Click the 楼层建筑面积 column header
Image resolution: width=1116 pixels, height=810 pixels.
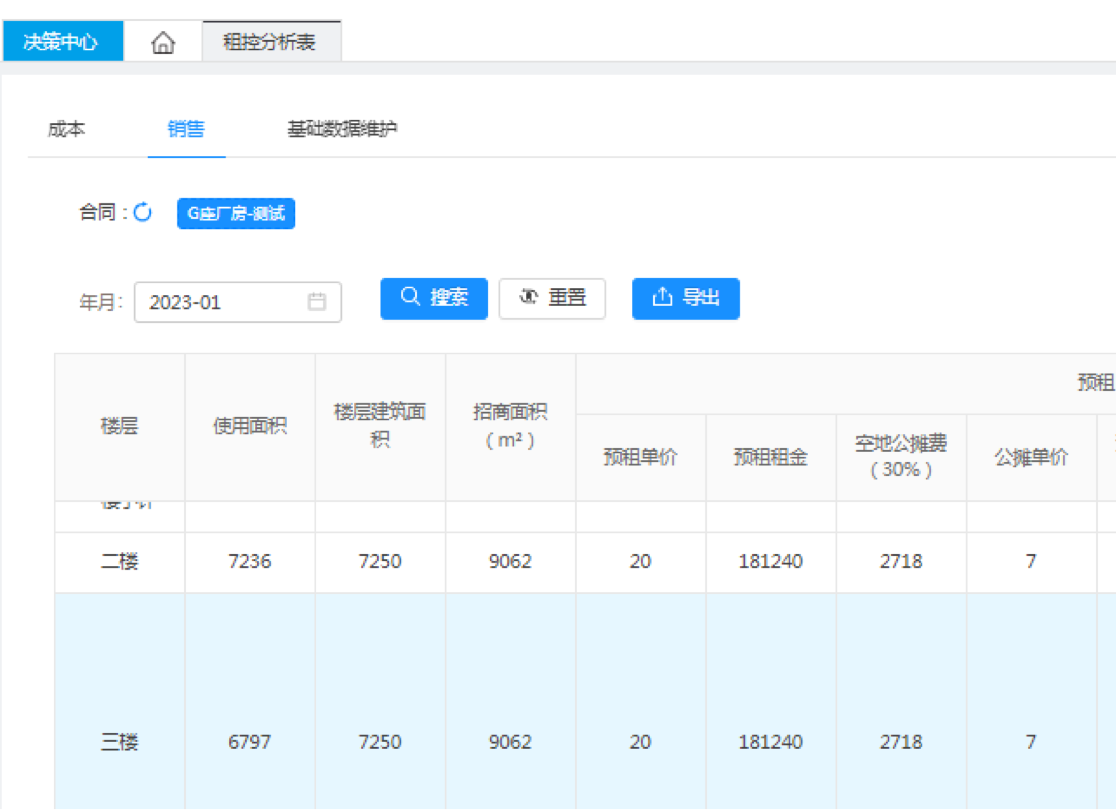(380, 426)
